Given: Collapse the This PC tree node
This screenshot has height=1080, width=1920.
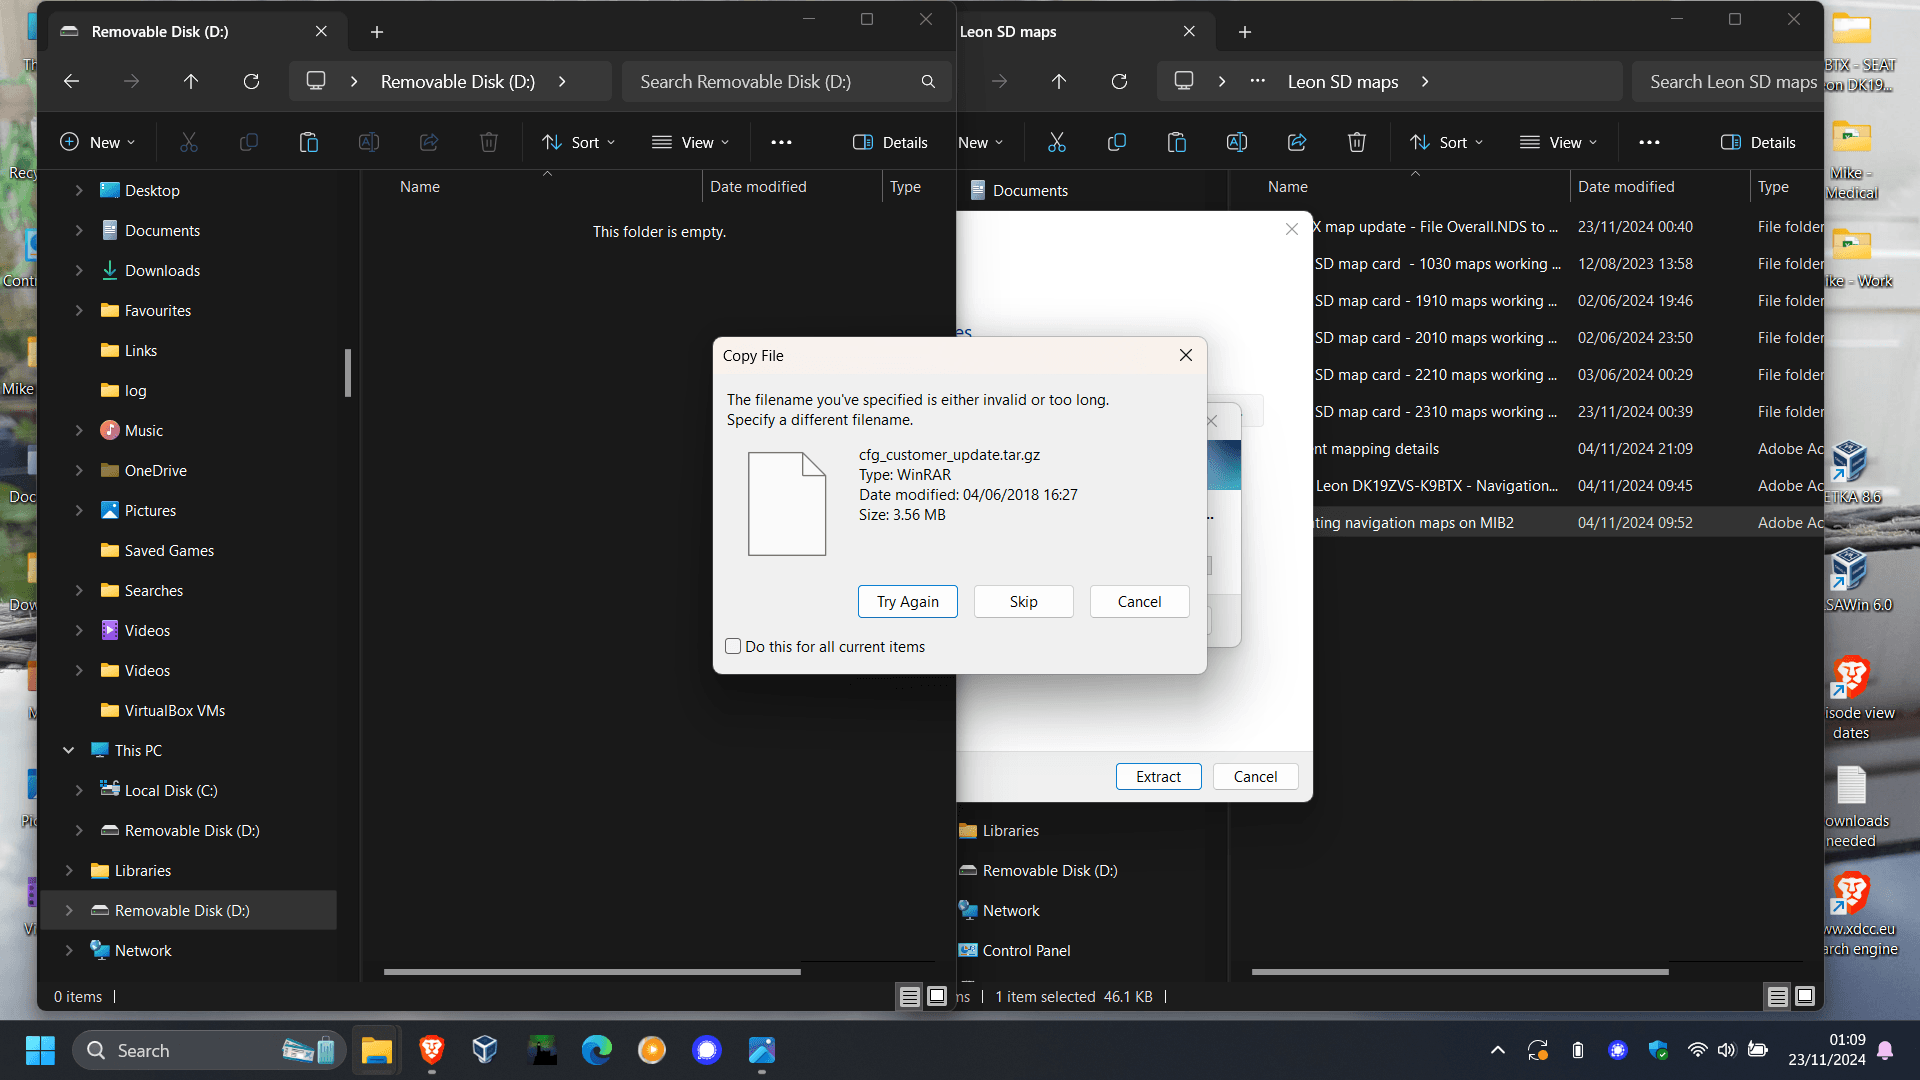Looking at the screenshot, I should 69,750.
